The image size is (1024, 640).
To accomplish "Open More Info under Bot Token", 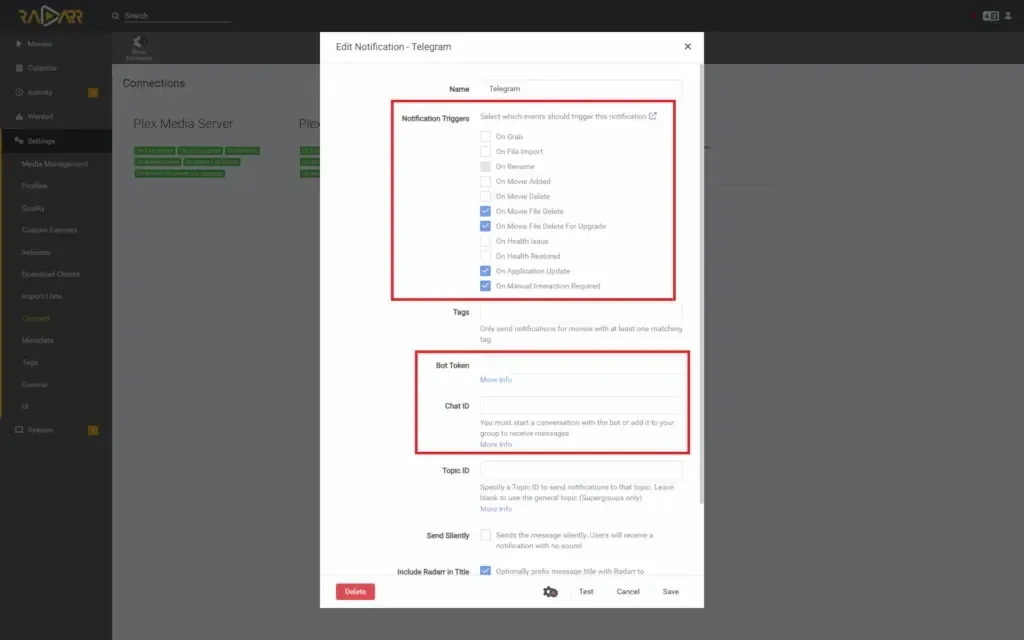I will coord(495,379).
